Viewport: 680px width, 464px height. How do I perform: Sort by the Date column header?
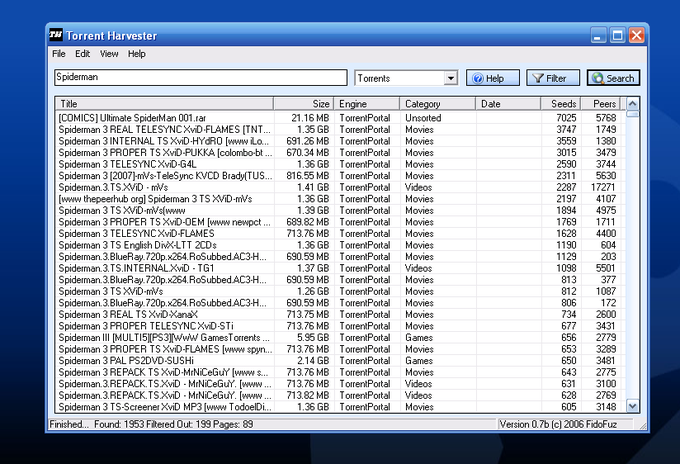[x=508, y=104]
